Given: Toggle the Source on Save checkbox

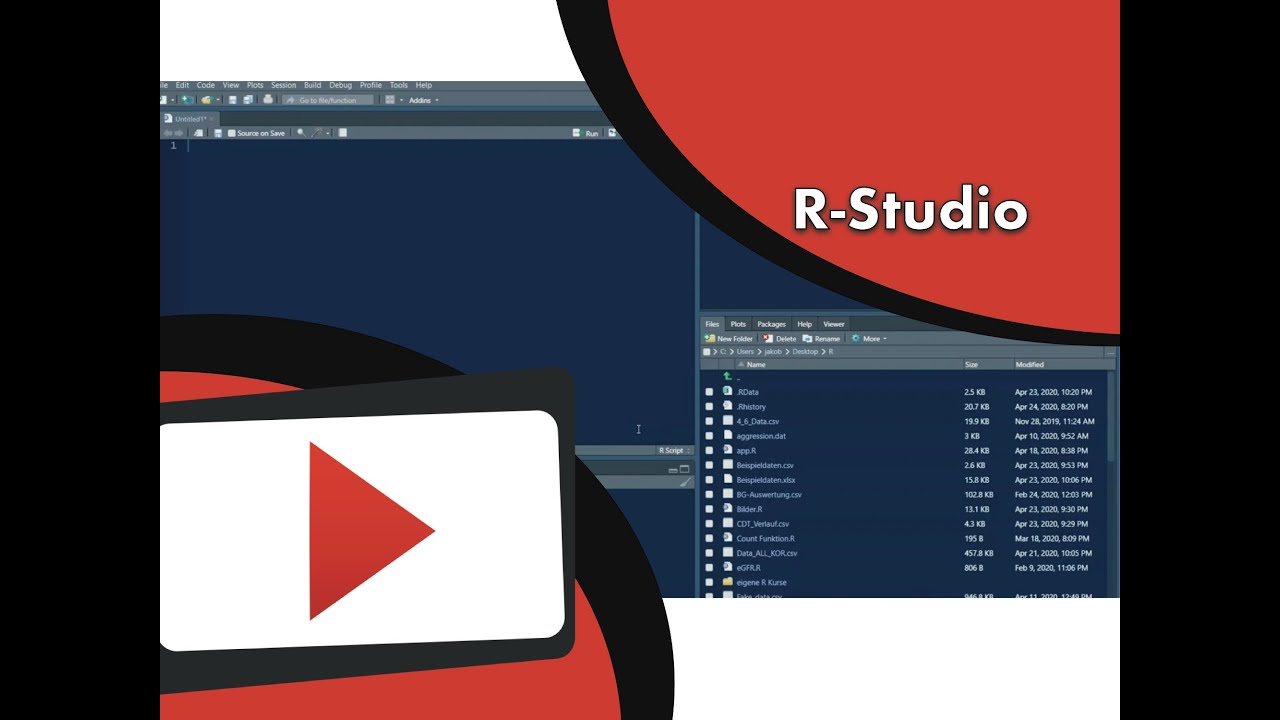Looking at the screenshot, I should (x=232, y=133).
